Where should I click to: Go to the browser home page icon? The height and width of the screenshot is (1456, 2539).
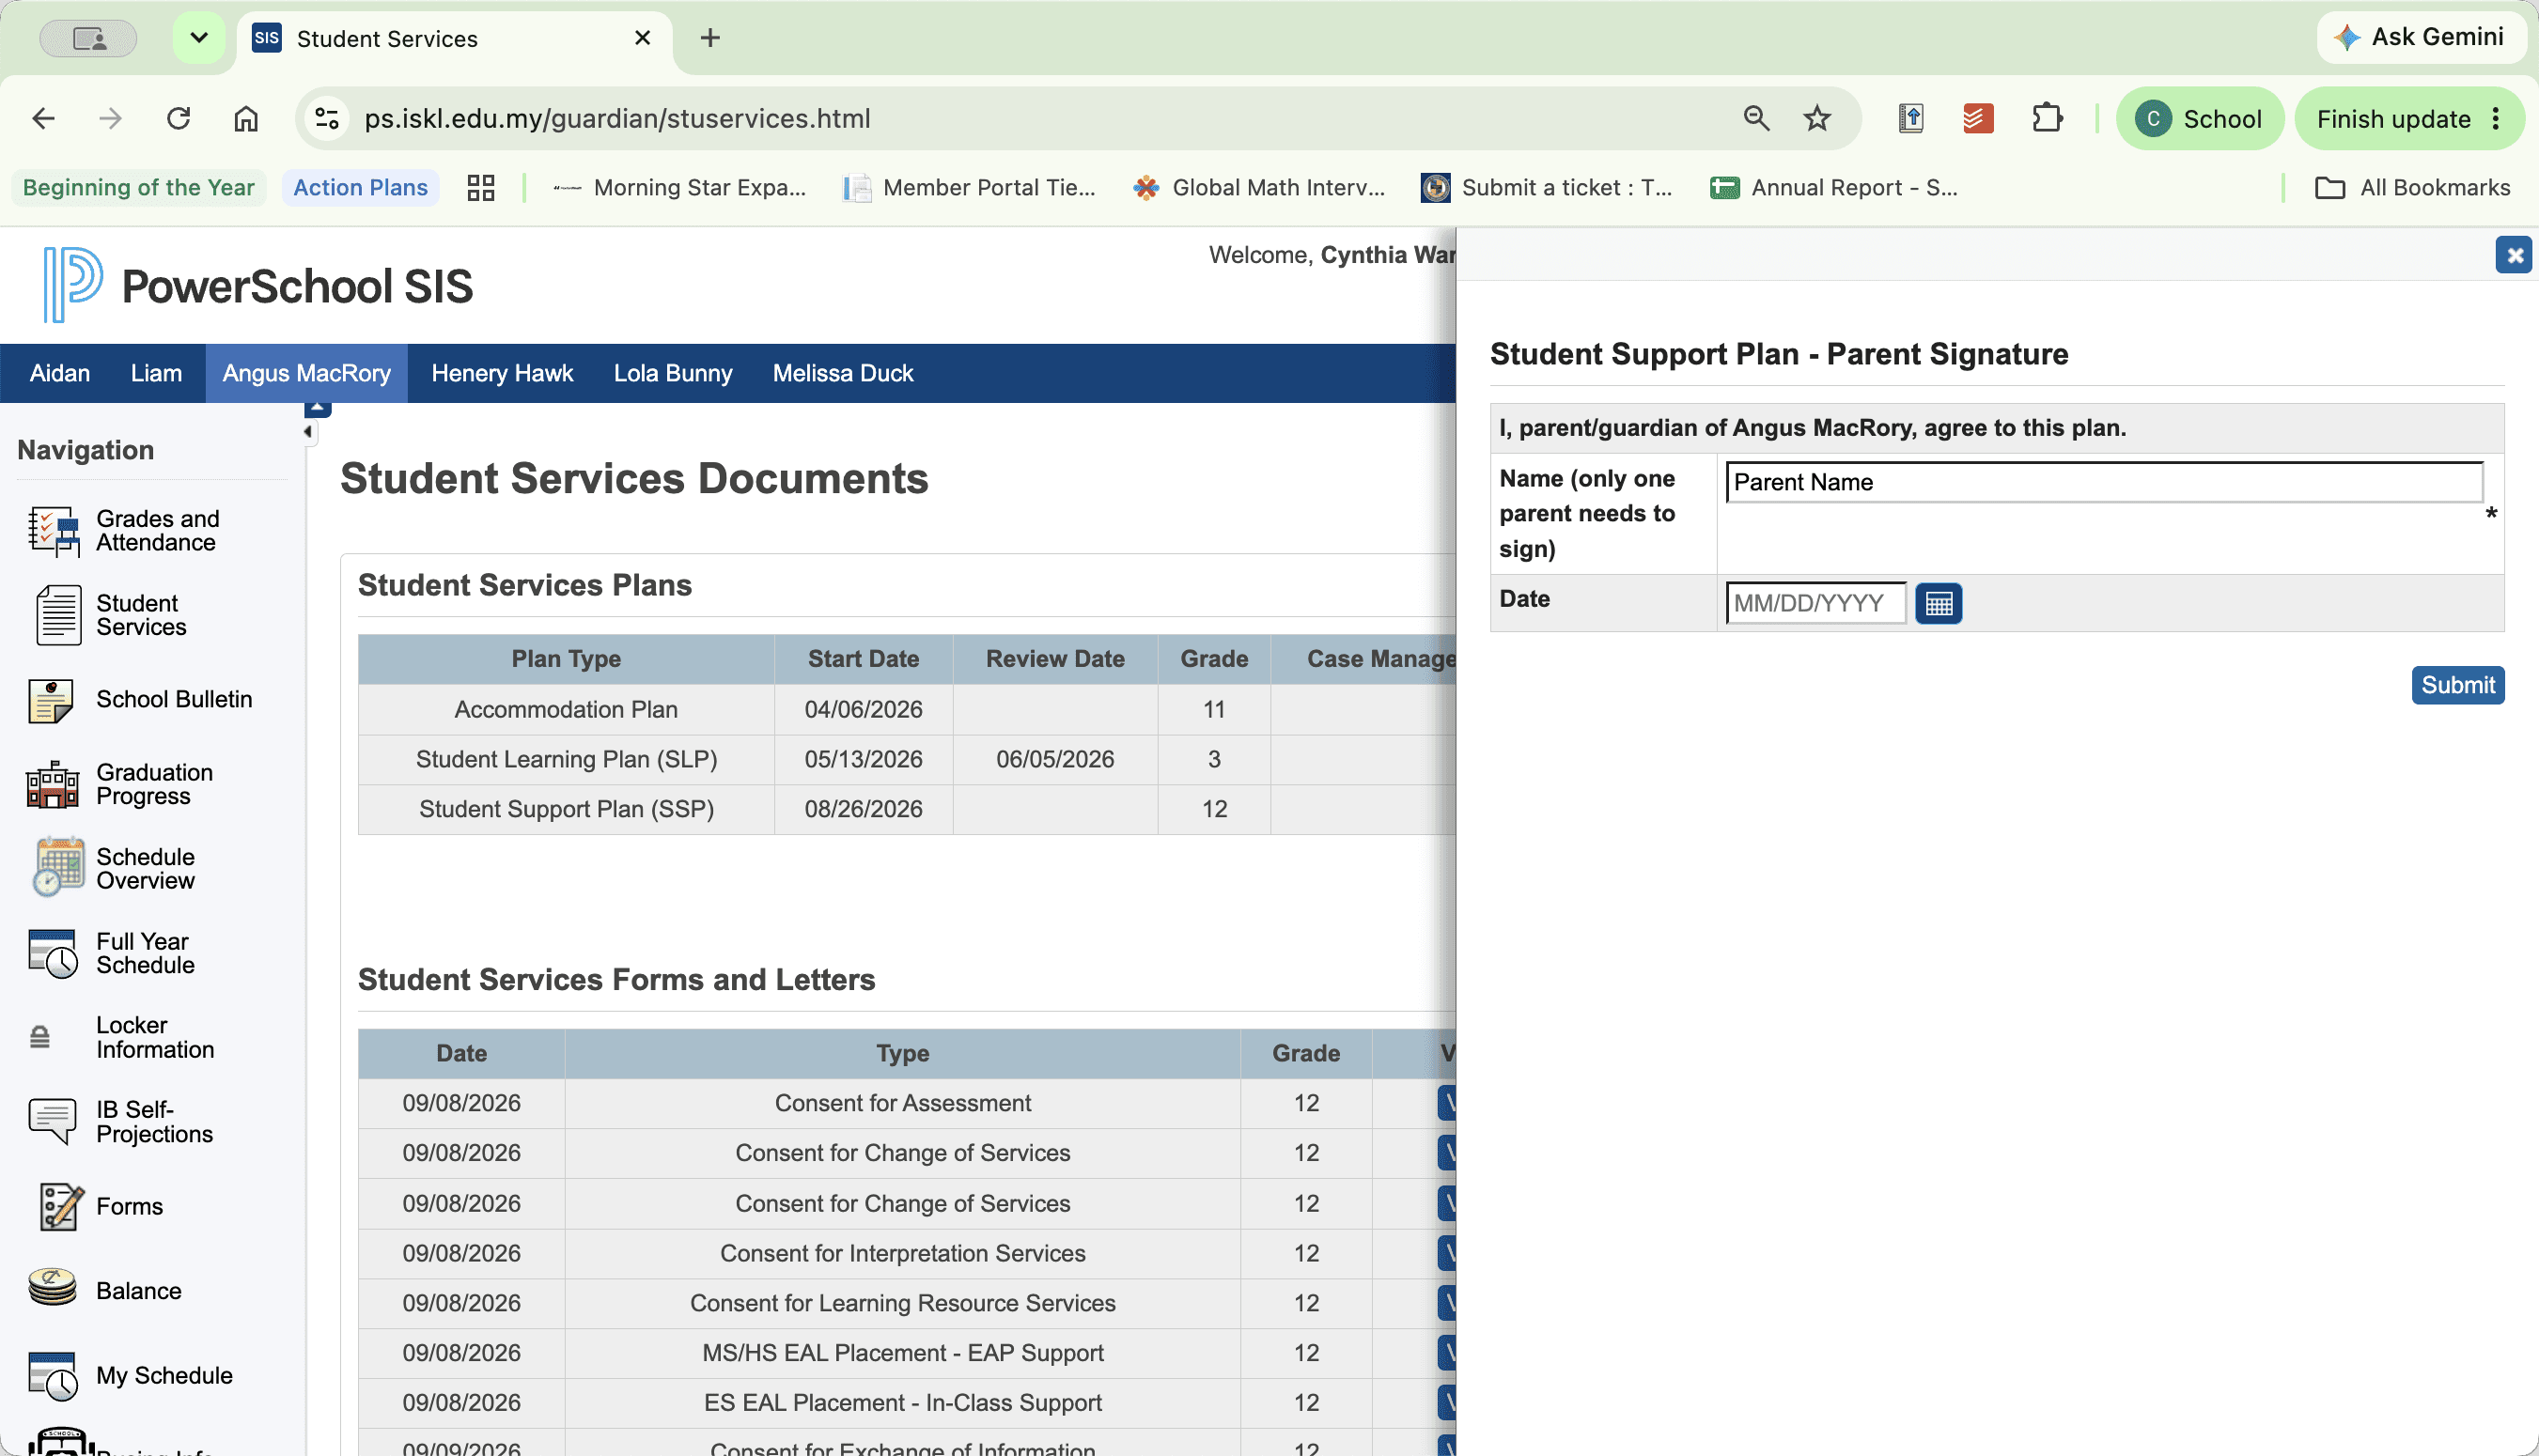pyautogui.click(x=246, y=118)
